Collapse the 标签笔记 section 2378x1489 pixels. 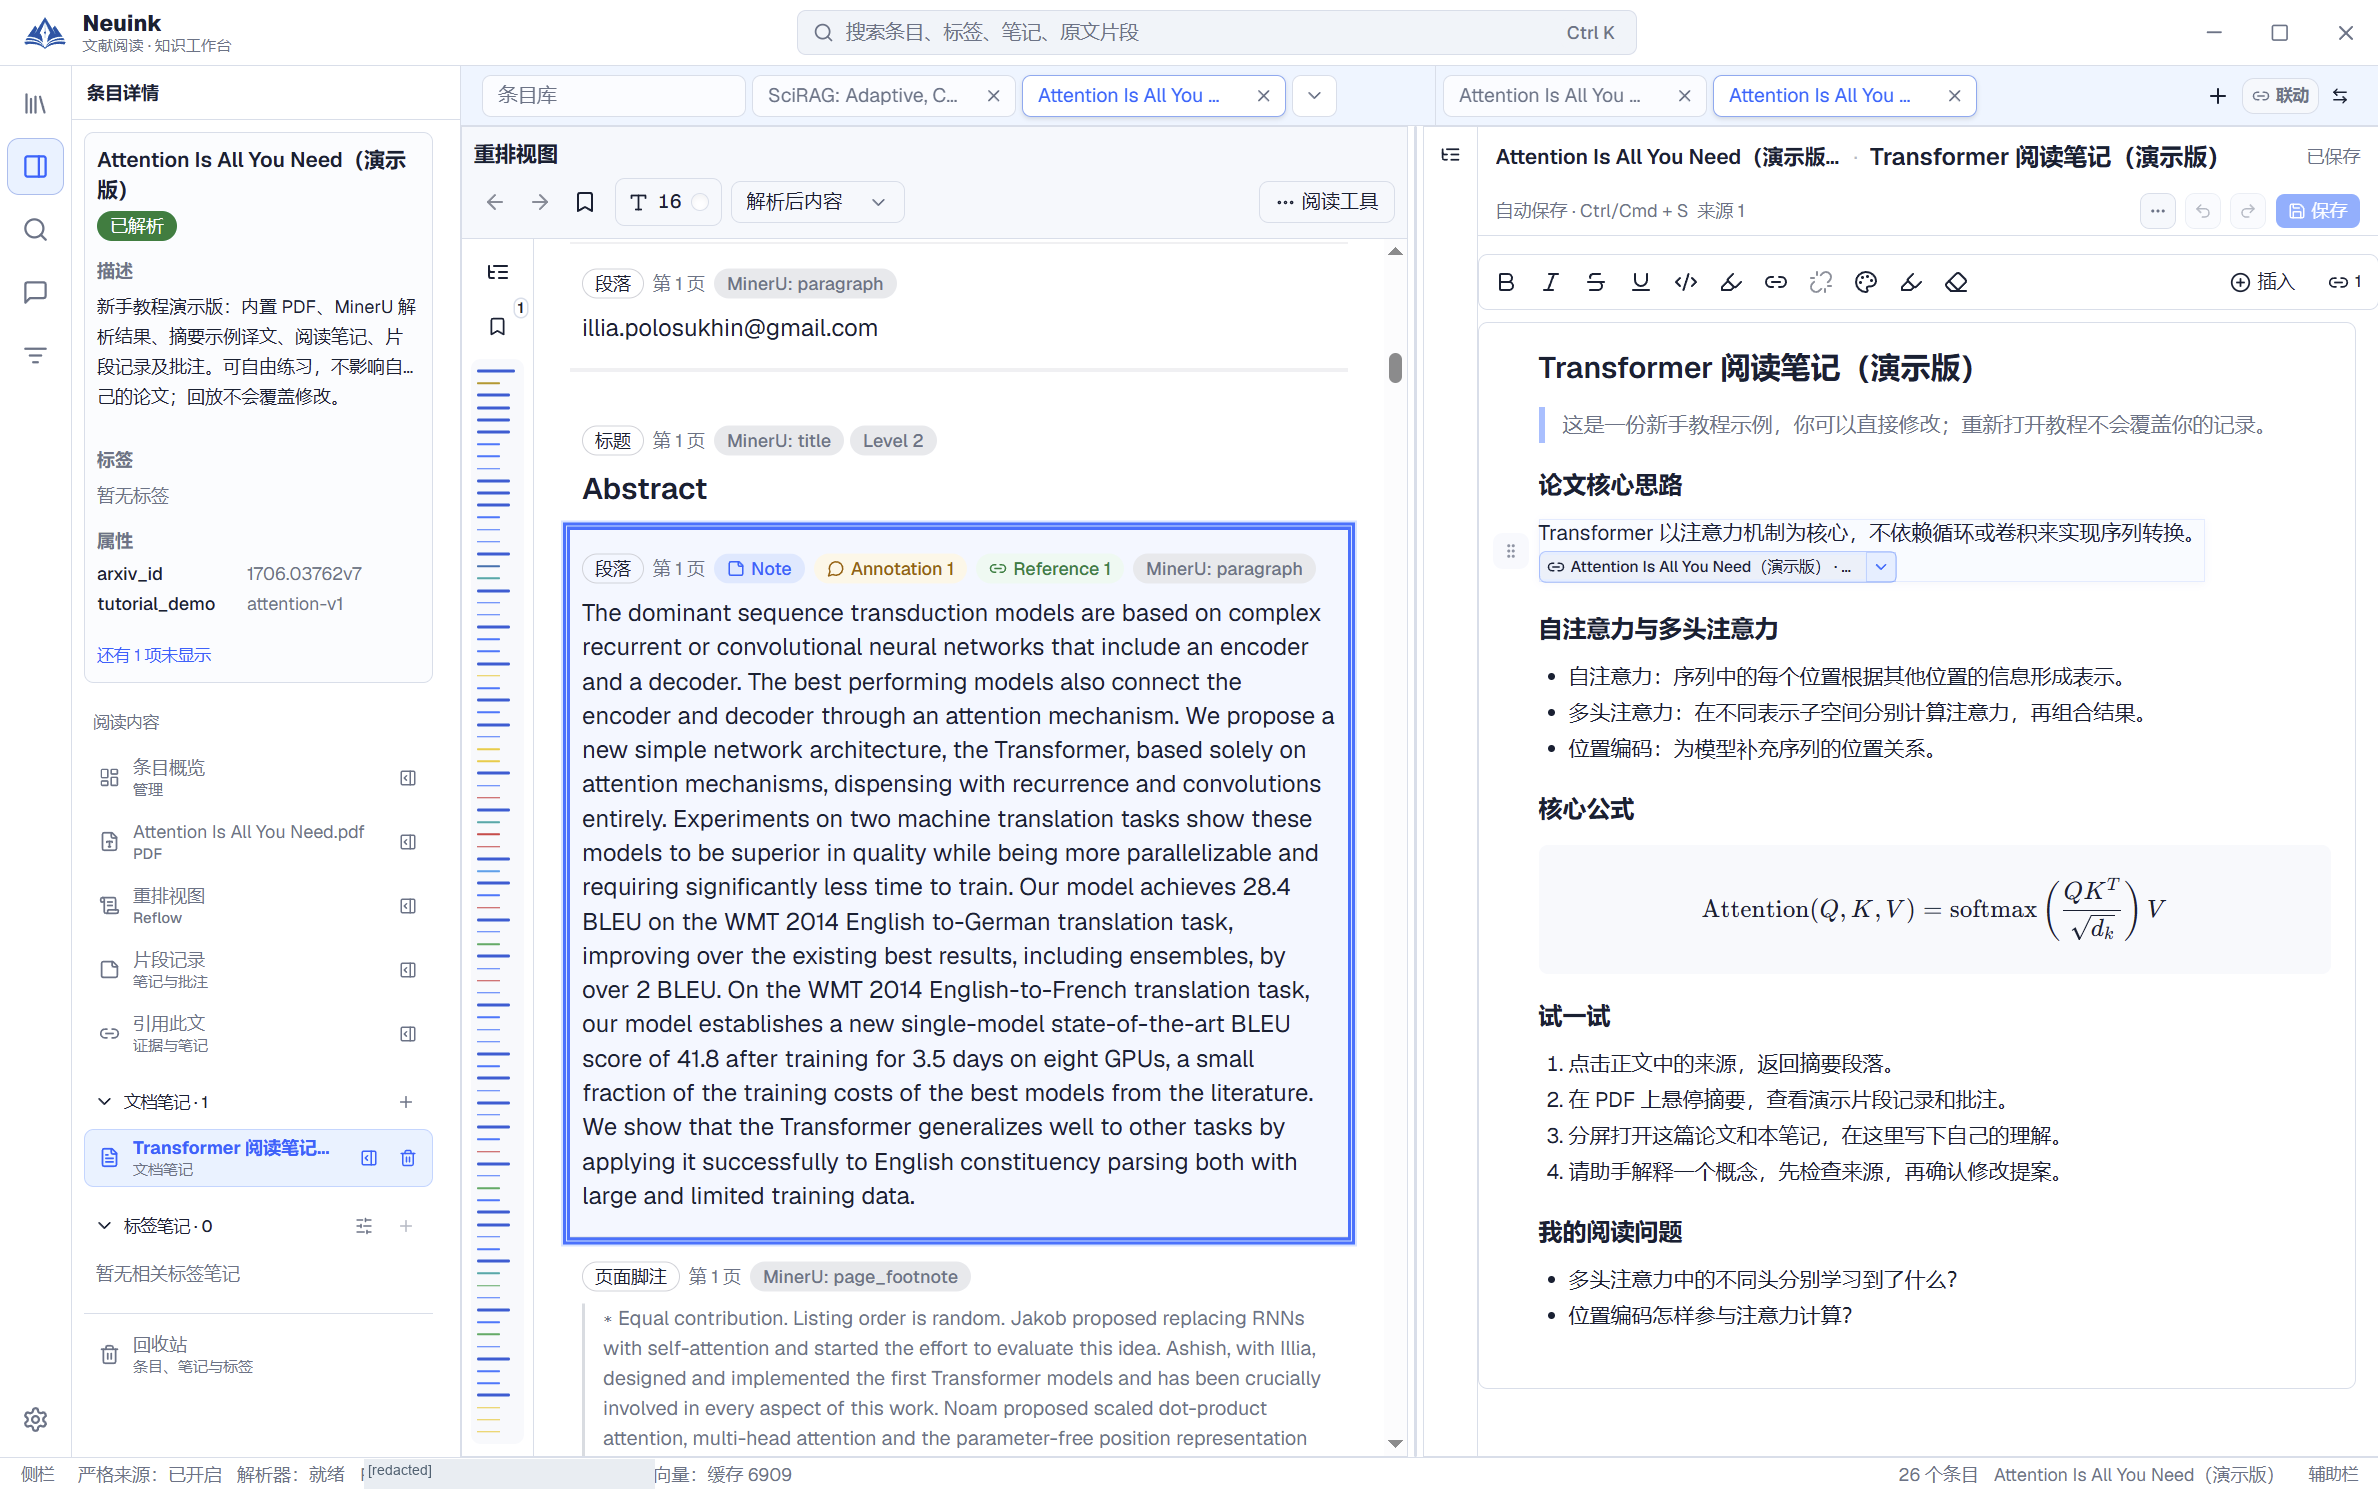(x=104, y=1225)
